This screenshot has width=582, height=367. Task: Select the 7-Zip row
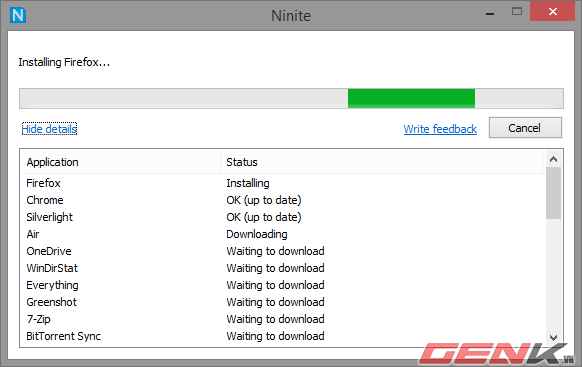(x=282, y=319)
